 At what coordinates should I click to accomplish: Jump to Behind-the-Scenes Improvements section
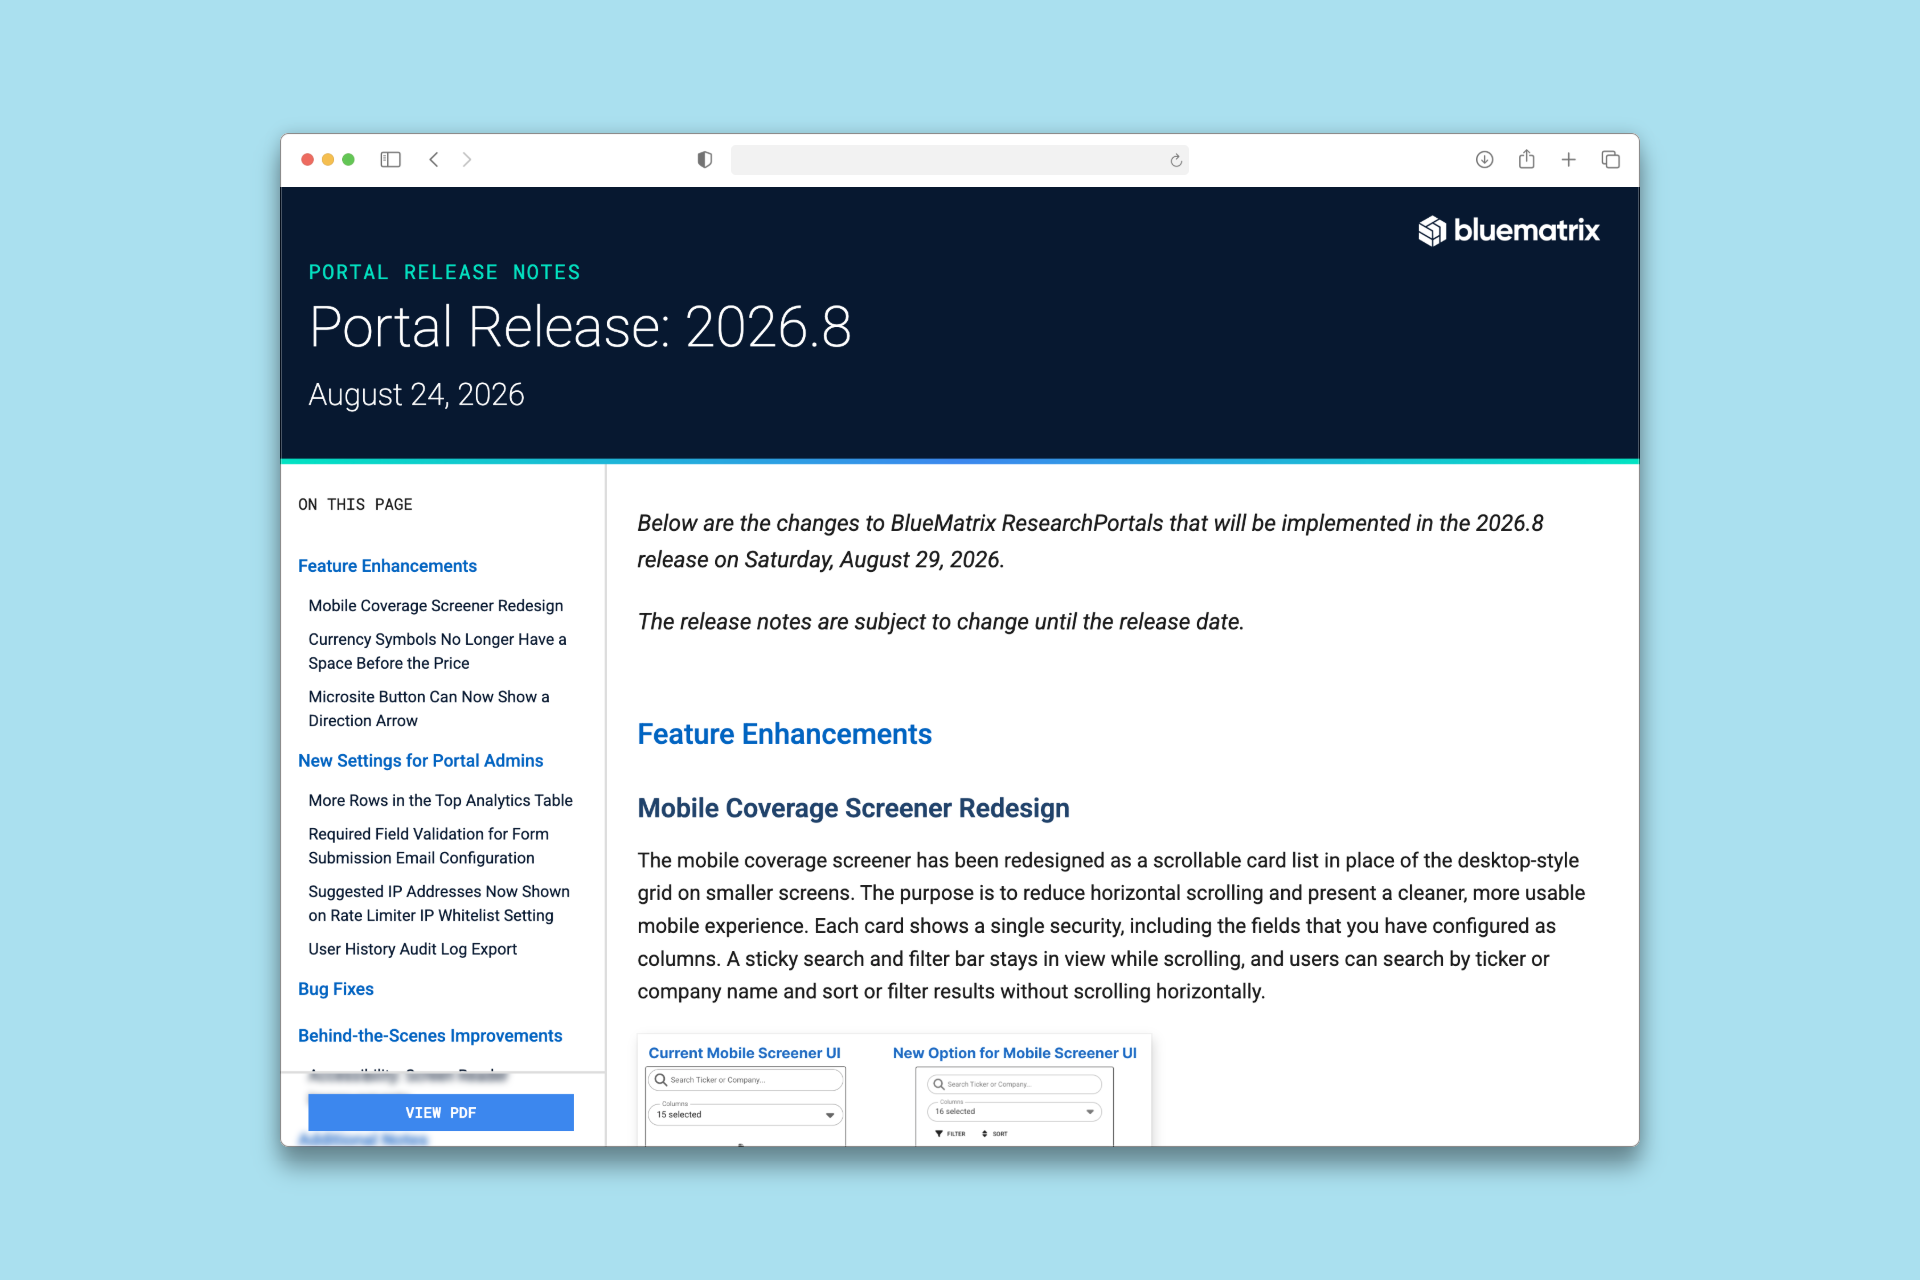[x=430, y=1036]
